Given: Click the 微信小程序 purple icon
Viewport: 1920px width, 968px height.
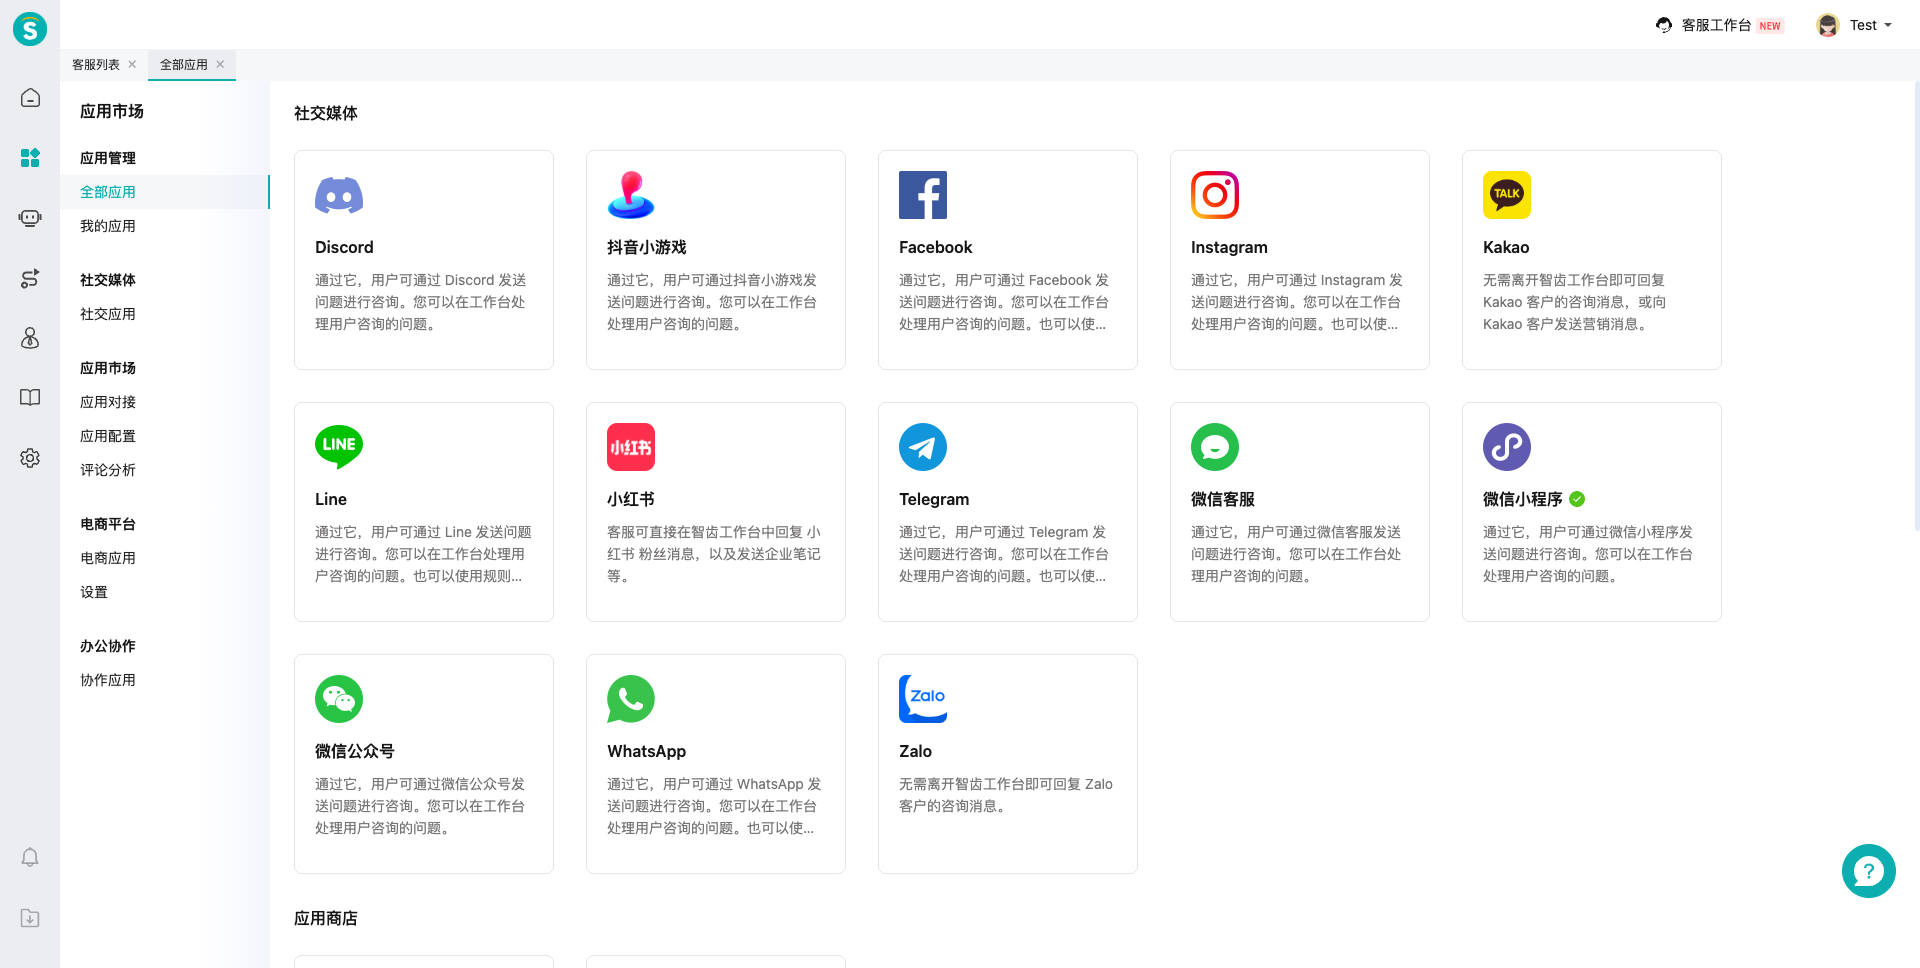Looking at the screenshot, I should coord(1507,447).
